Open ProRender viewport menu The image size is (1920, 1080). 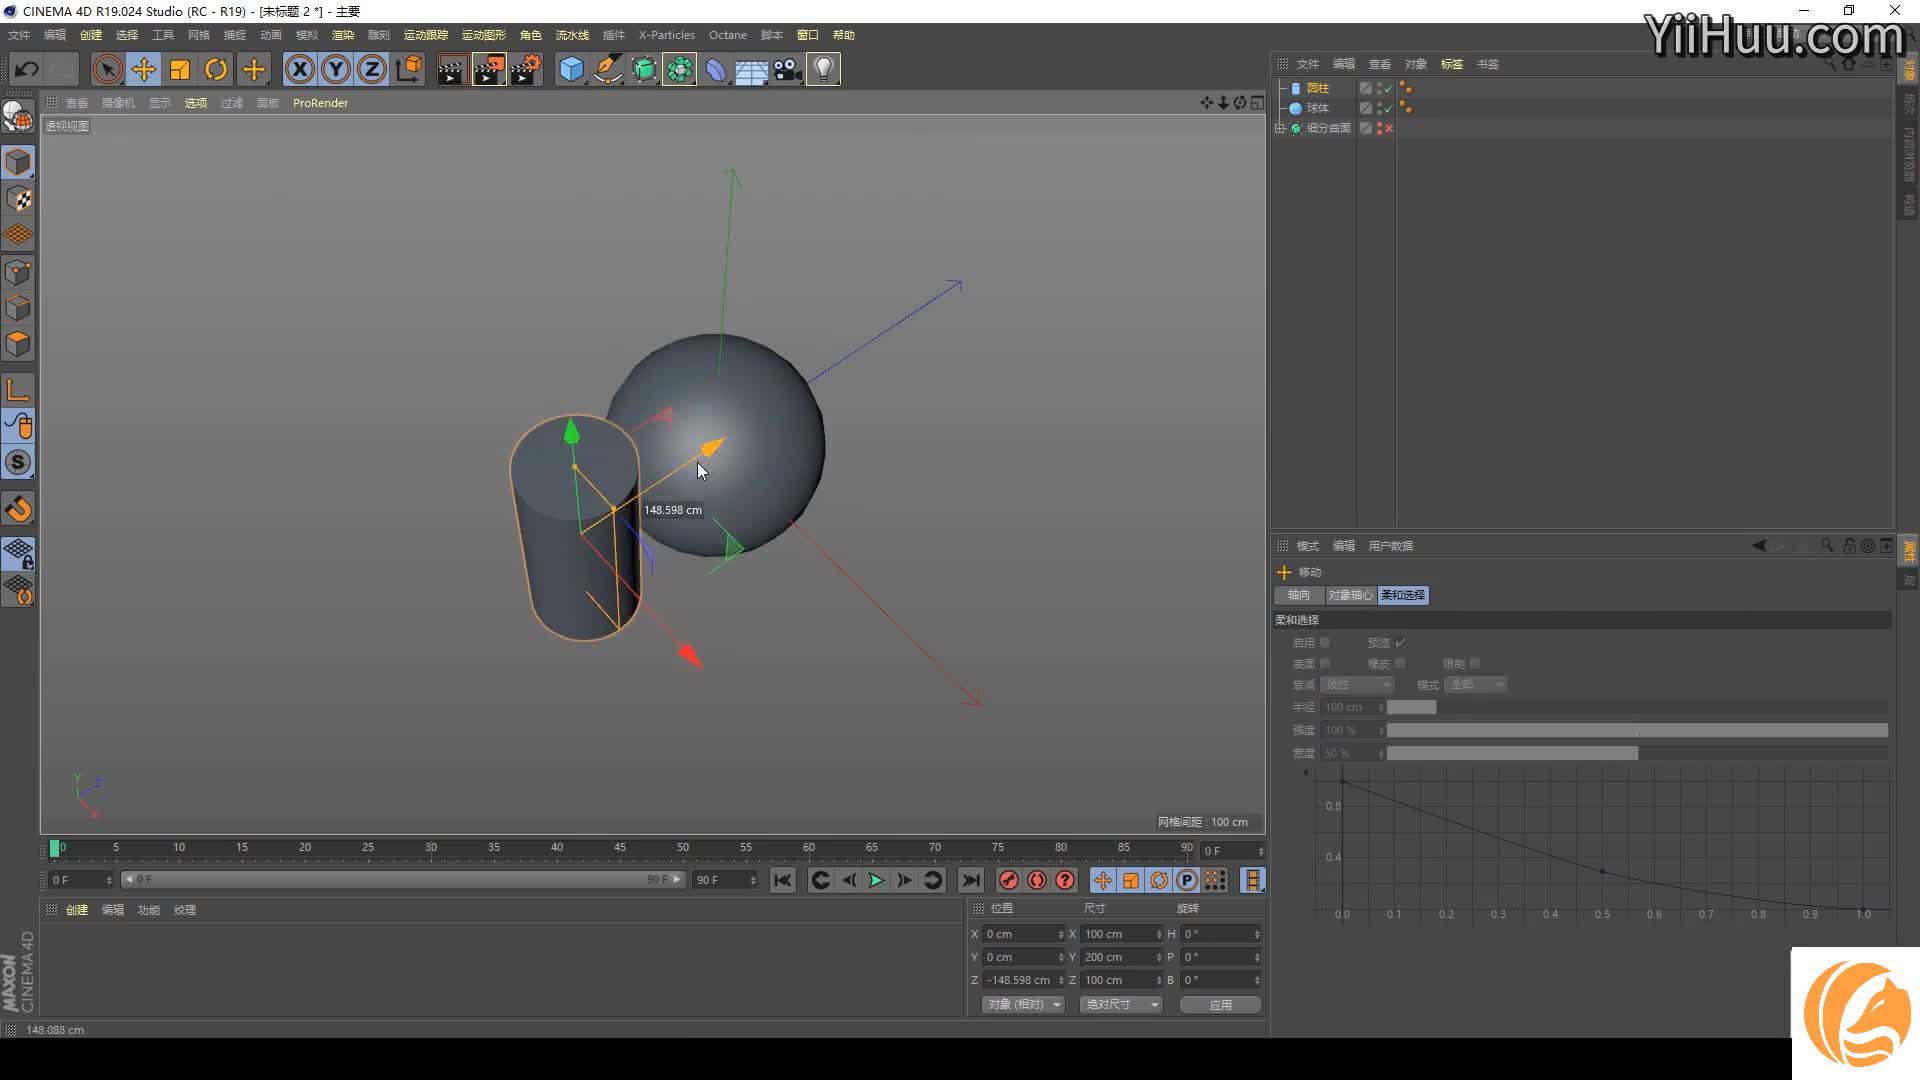click(x=320, y=103)
